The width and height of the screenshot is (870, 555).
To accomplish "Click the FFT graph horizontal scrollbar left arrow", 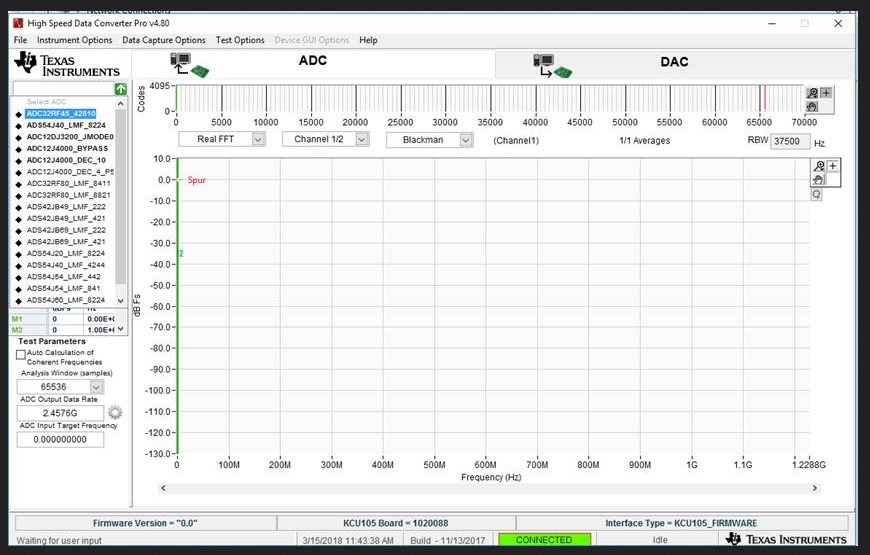I will [163, 488].
